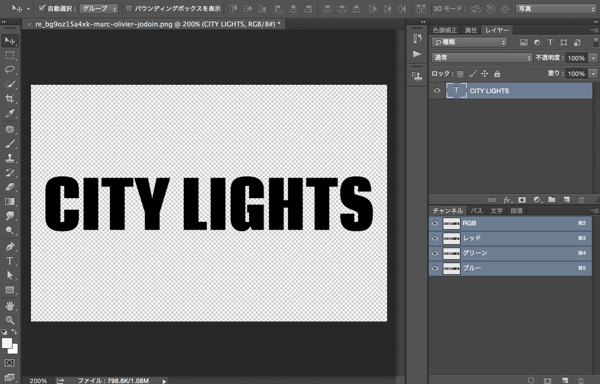Create a new layer icon
Viewport: 600px width, 384px height.
point(567,200)
